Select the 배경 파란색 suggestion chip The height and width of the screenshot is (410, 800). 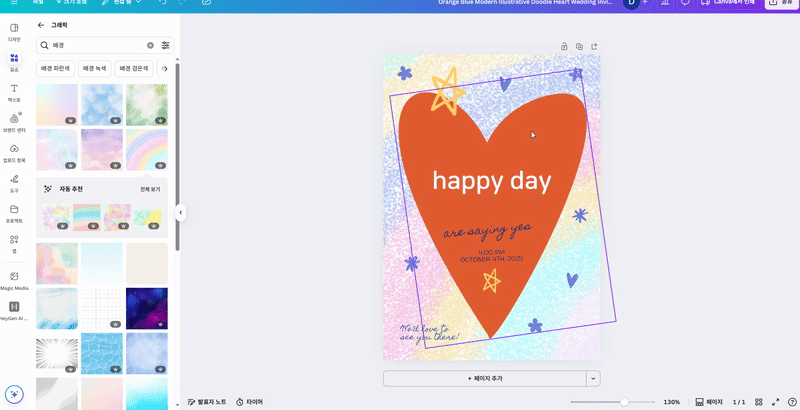[56, 68]
